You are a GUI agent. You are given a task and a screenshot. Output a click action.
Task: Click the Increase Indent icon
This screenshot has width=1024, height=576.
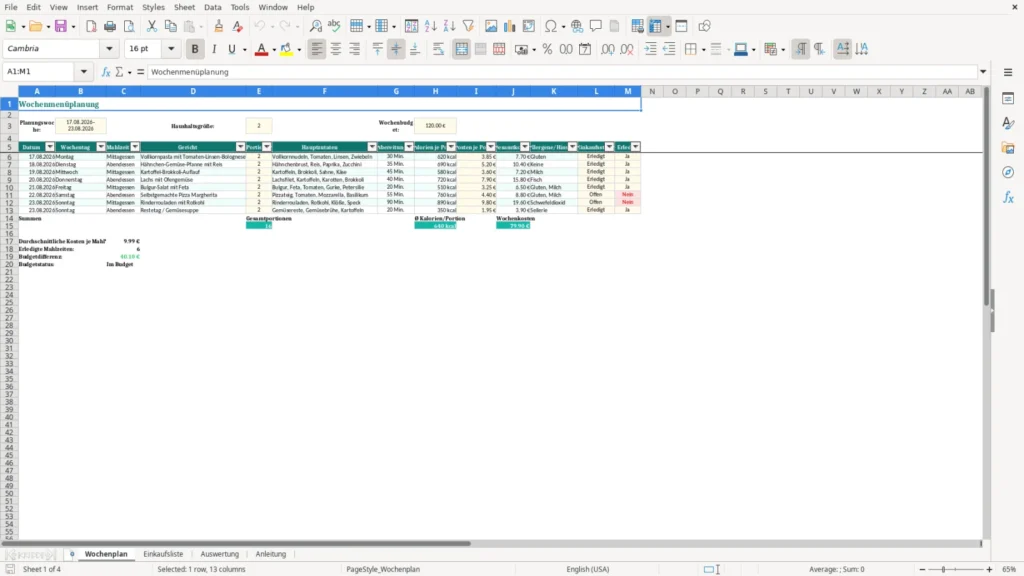[x=650, y=49]
